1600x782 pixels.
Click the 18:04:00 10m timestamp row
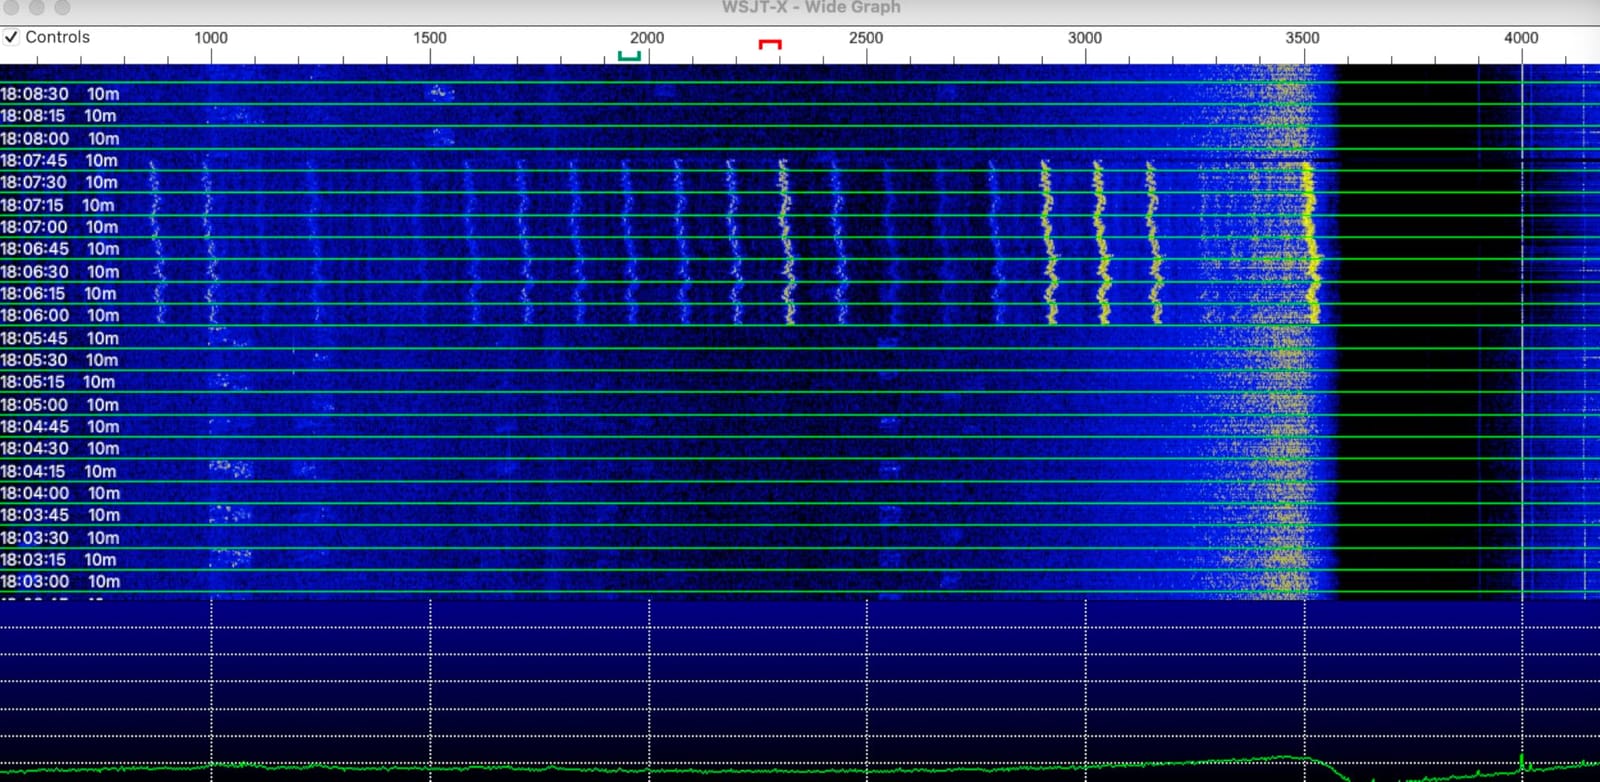(x=60, y=493)
